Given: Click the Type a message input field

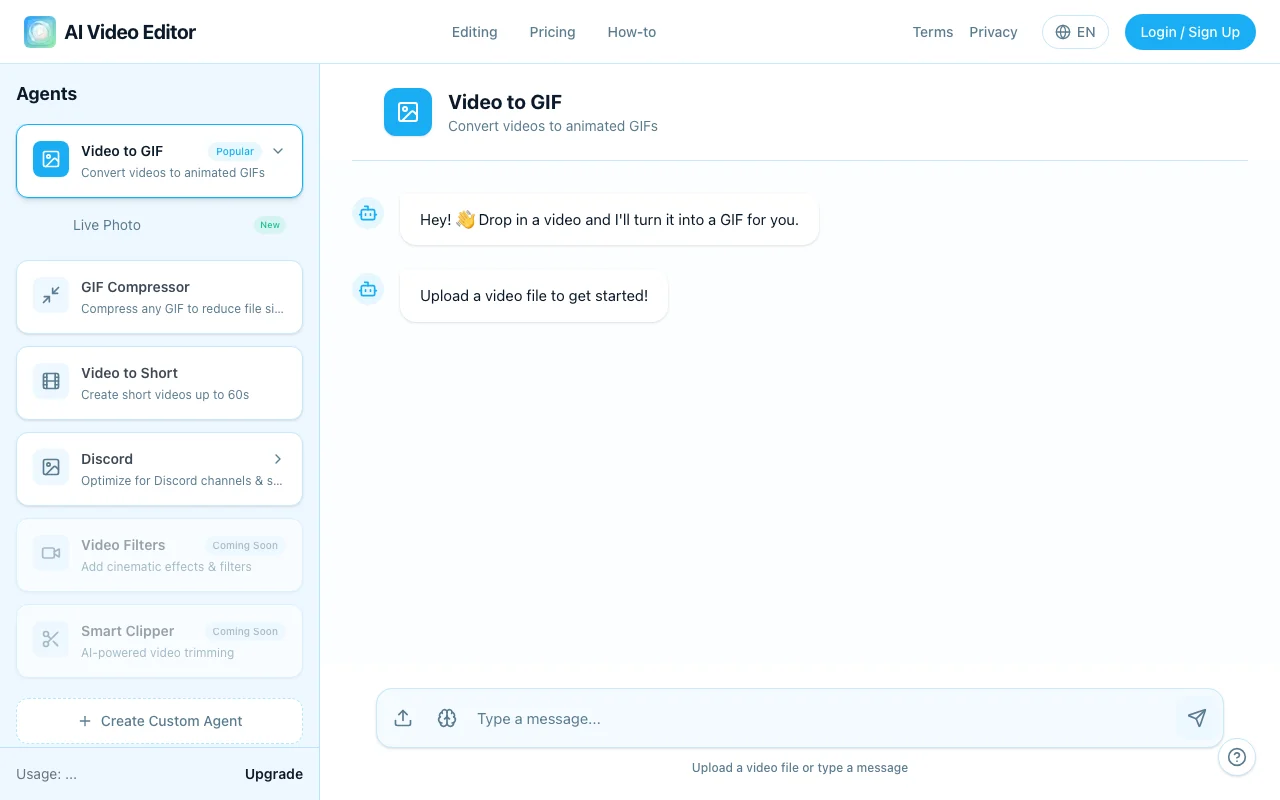Looking at the screenshot, I should pos(820,719).
